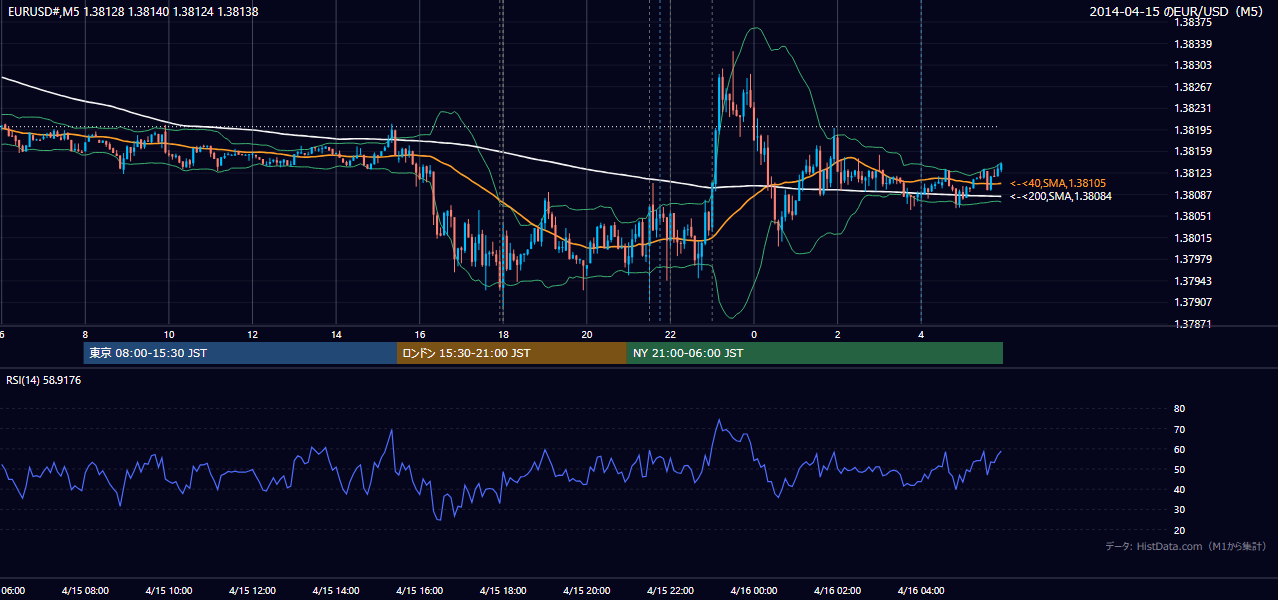Click the 1.38303 price axis label
1278x600 pixels.
(x=1192, y=65)
